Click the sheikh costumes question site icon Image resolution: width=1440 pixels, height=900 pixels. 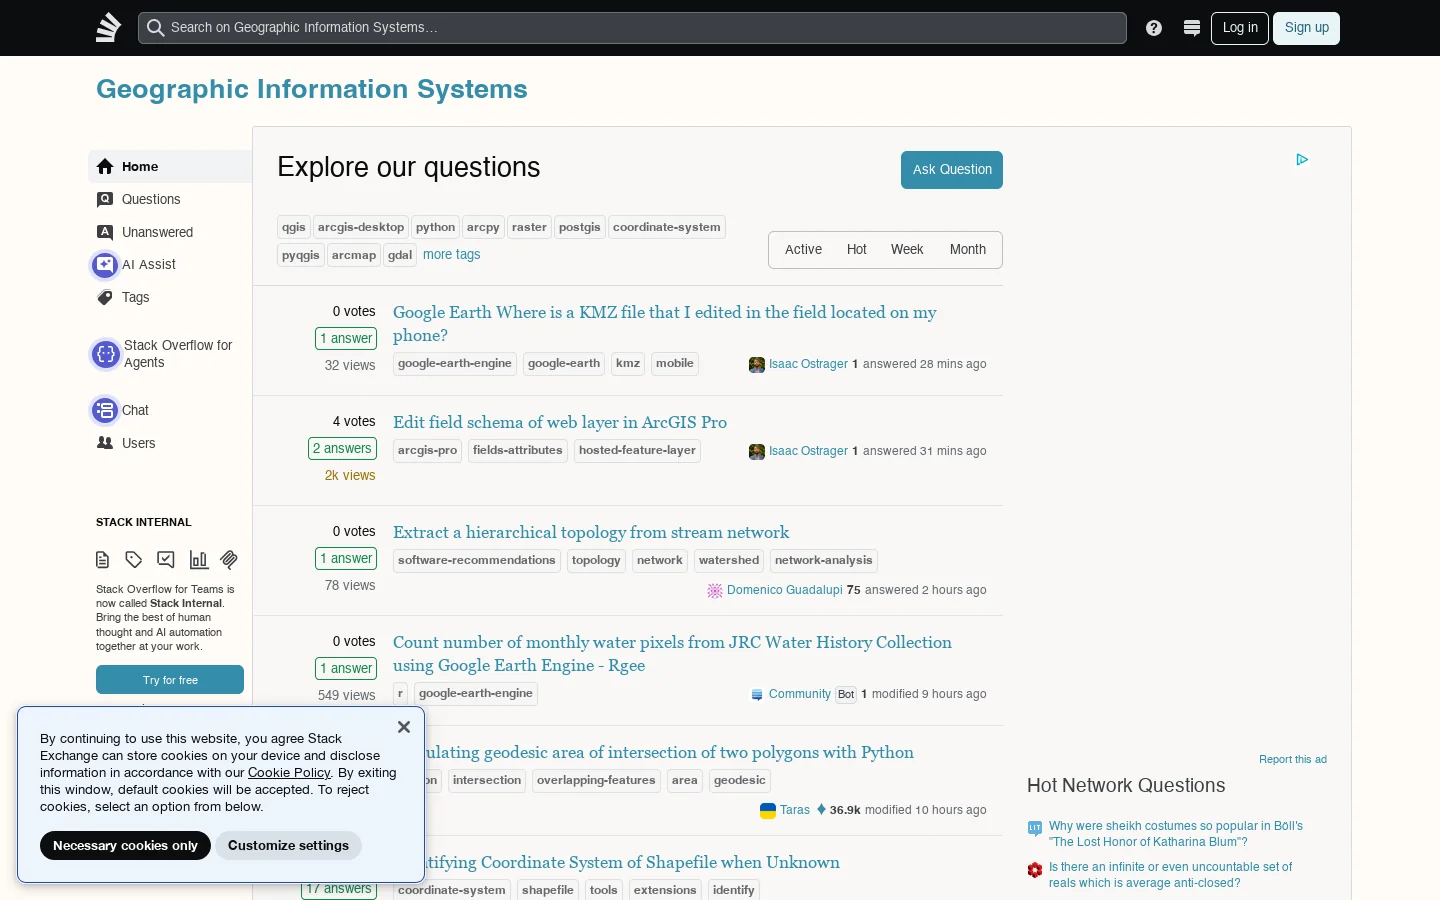1035,828
